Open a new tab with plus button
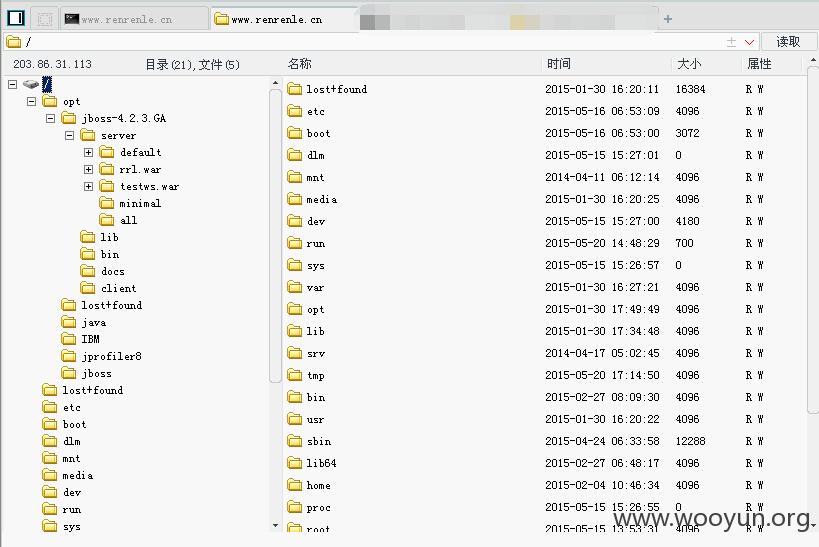 [x=668, y=19]
